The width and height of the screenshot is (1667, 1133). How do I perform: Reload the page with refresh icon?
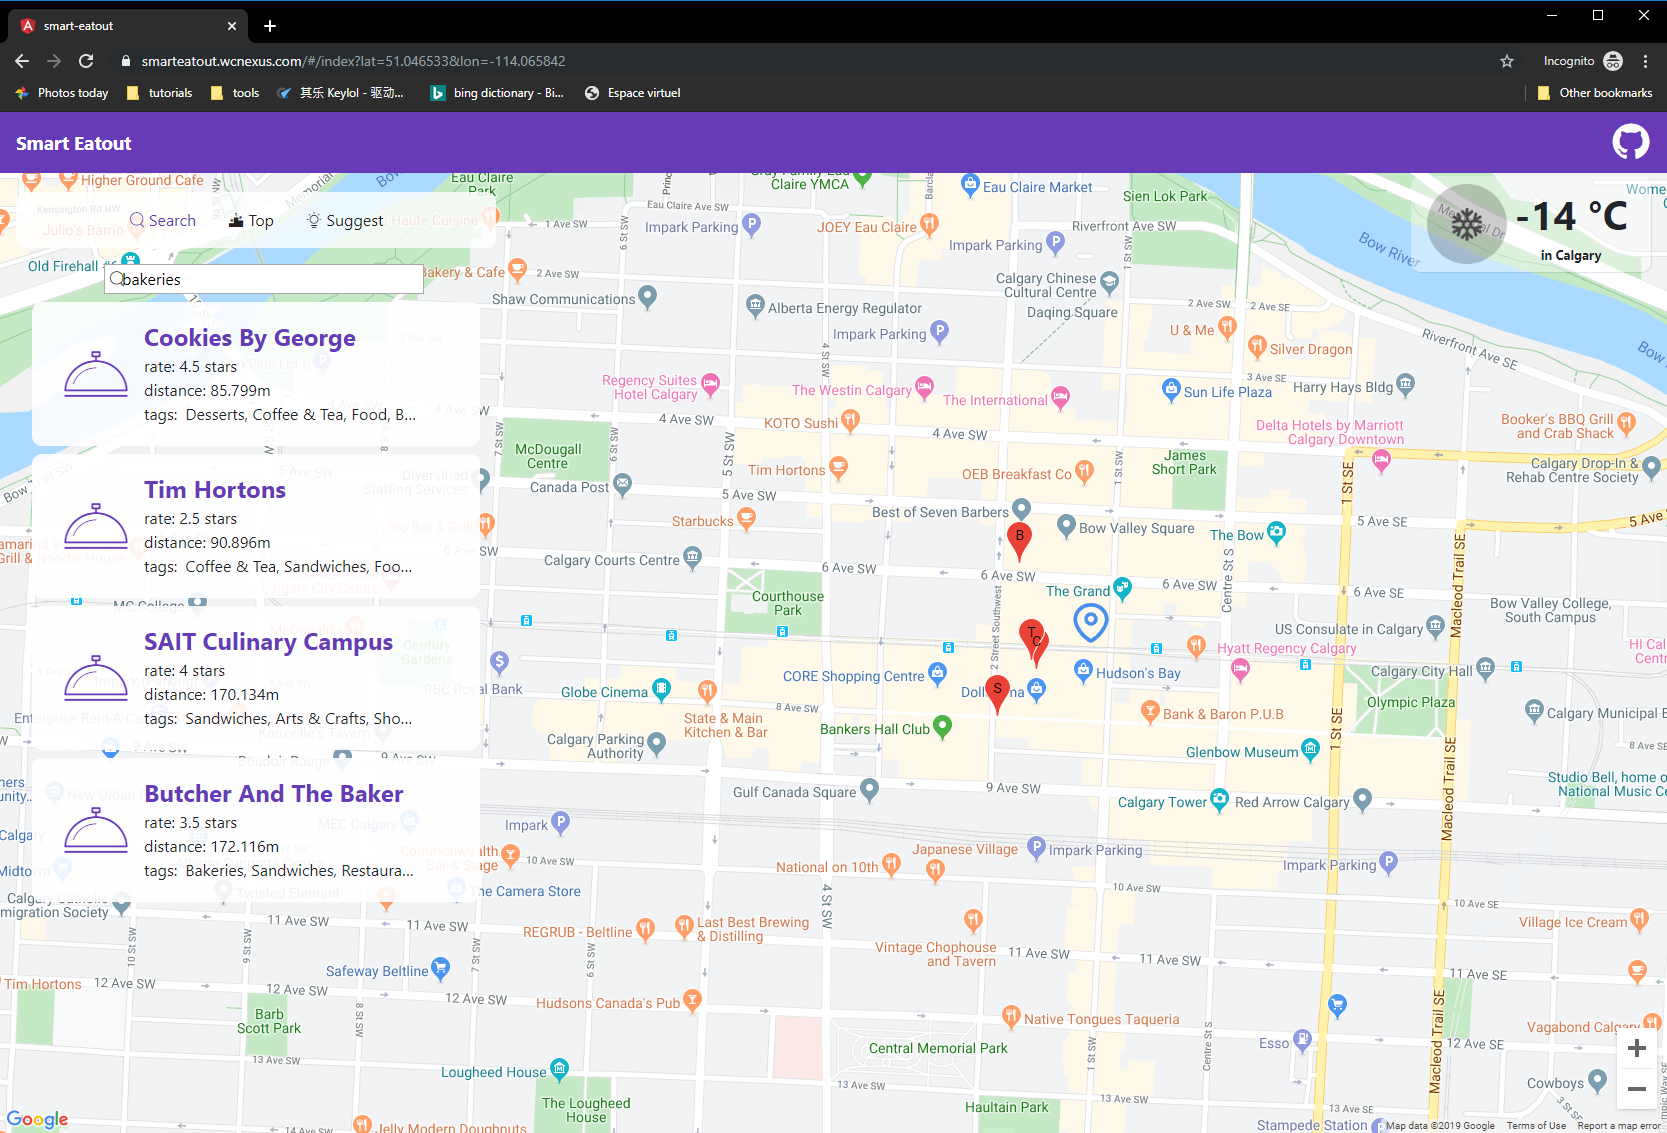(86, 61)
